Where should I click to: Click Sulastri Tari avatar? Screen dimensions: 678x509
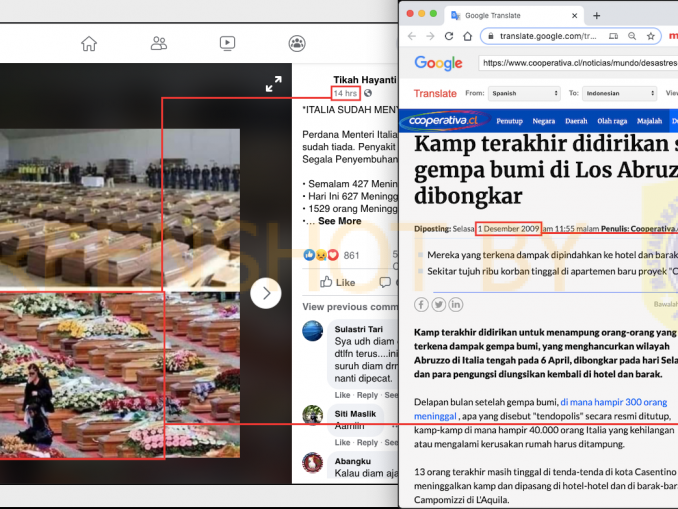pos(313,331)
